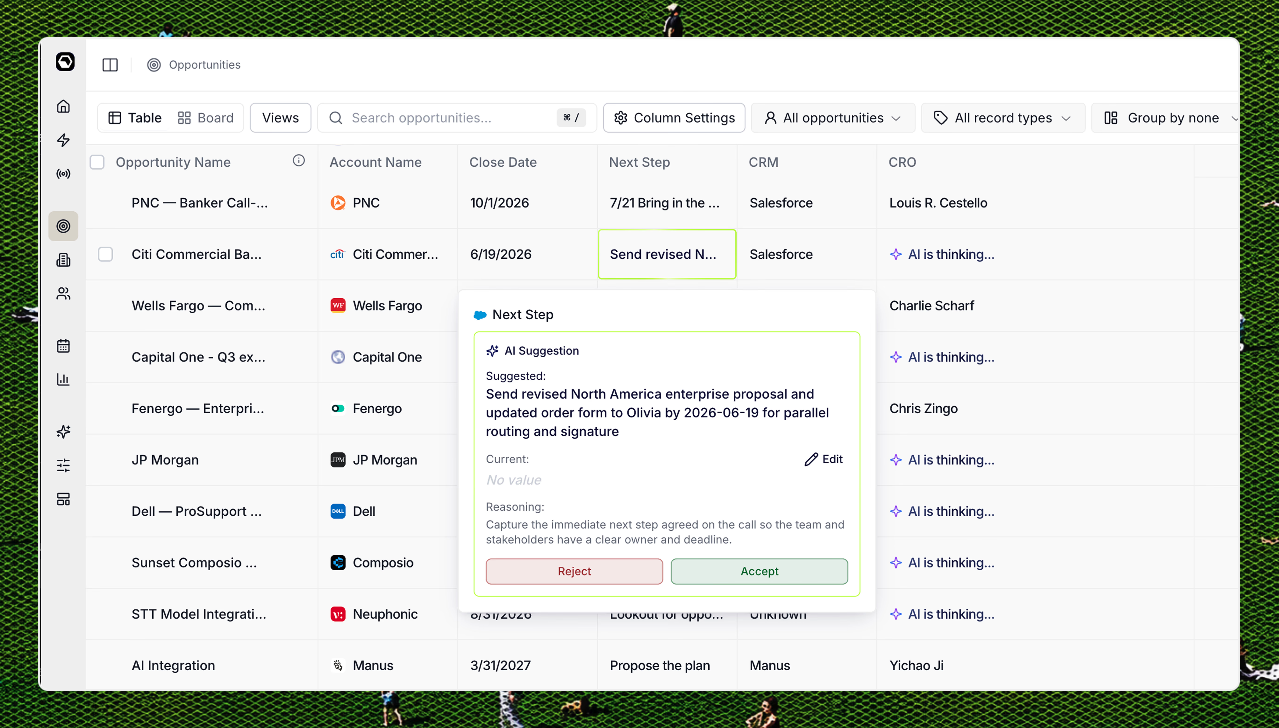Click the Chris Zingo CRO cell
The width and height of the screenshot is (1279, 728).
coord(924,409)
